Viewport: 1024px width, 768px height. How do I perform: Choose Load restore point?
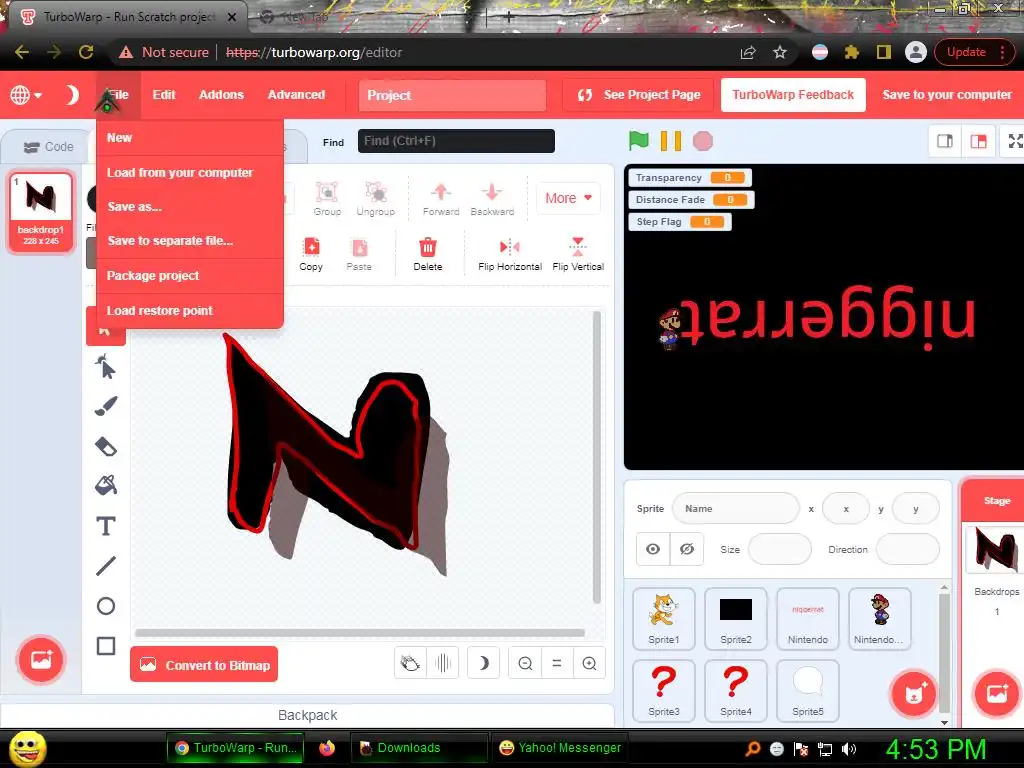click(189, 311)
